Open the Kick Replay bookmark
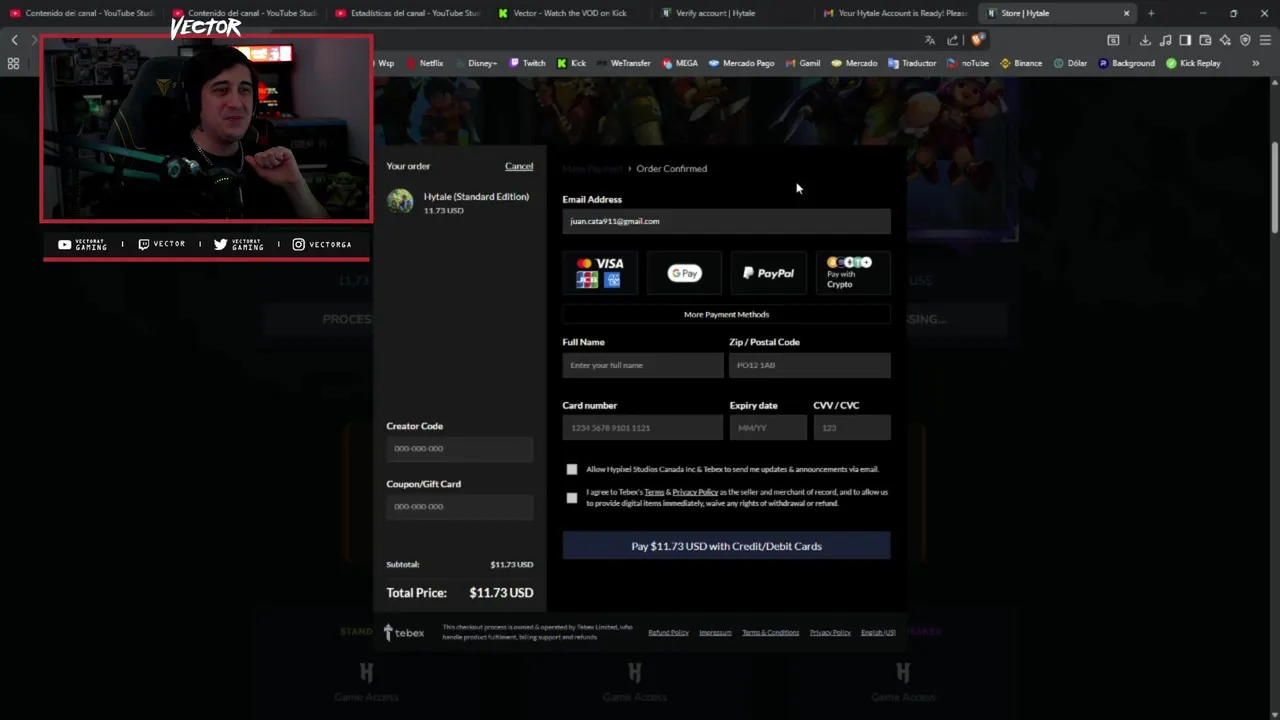Screen dimensions: 1280x720 click(x=1193, y=63)
